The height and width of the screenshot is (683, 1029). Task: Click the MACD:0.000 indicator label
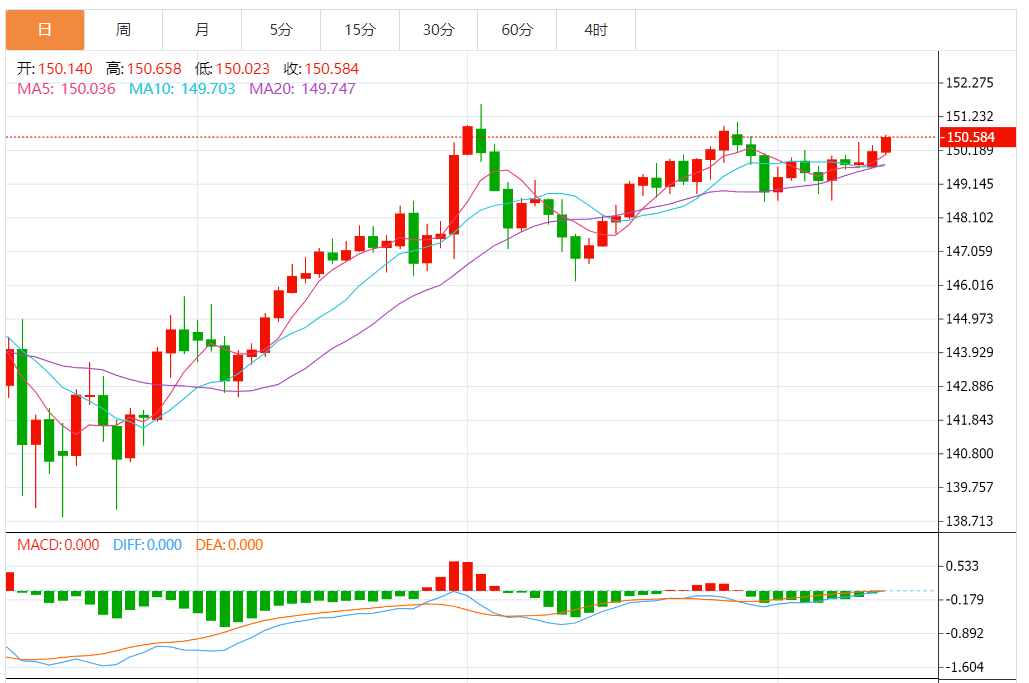(x=58, y=545)
